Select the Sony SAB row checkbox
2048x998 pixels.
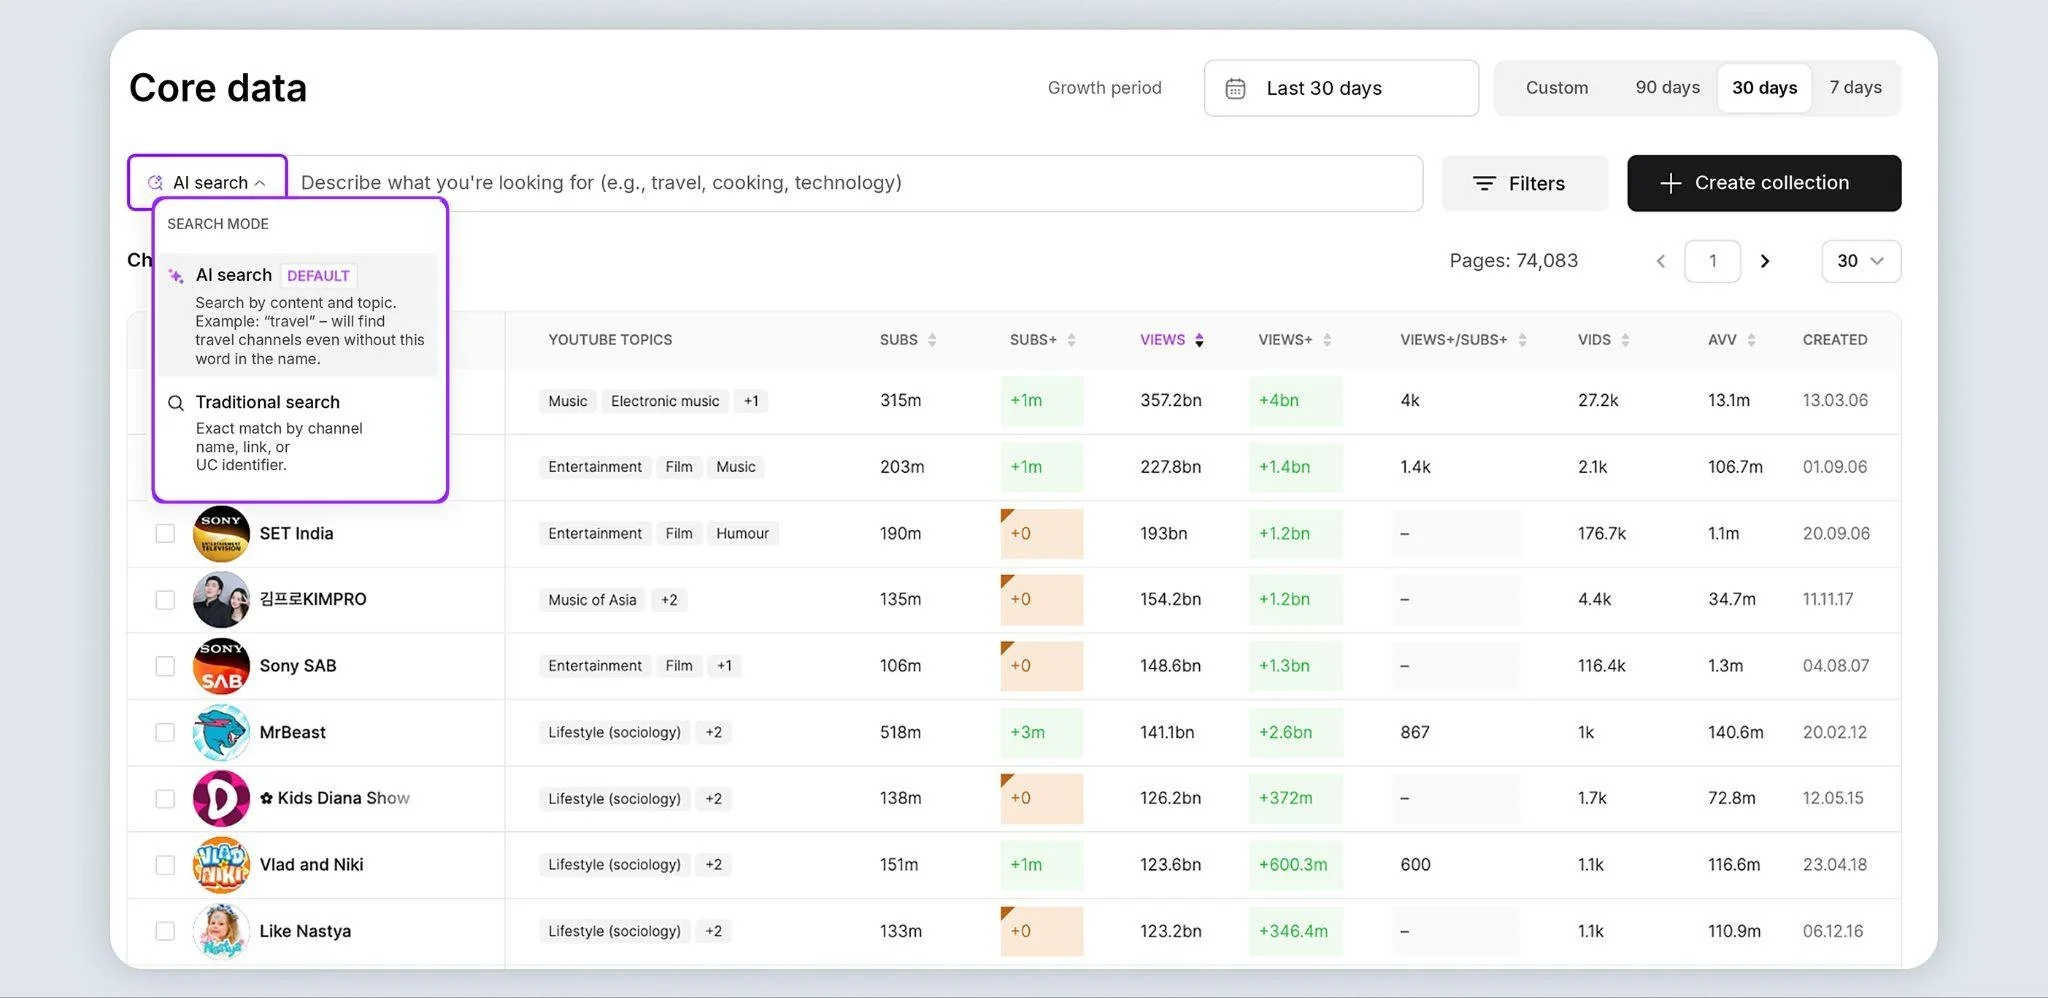[x=165, y=666]
